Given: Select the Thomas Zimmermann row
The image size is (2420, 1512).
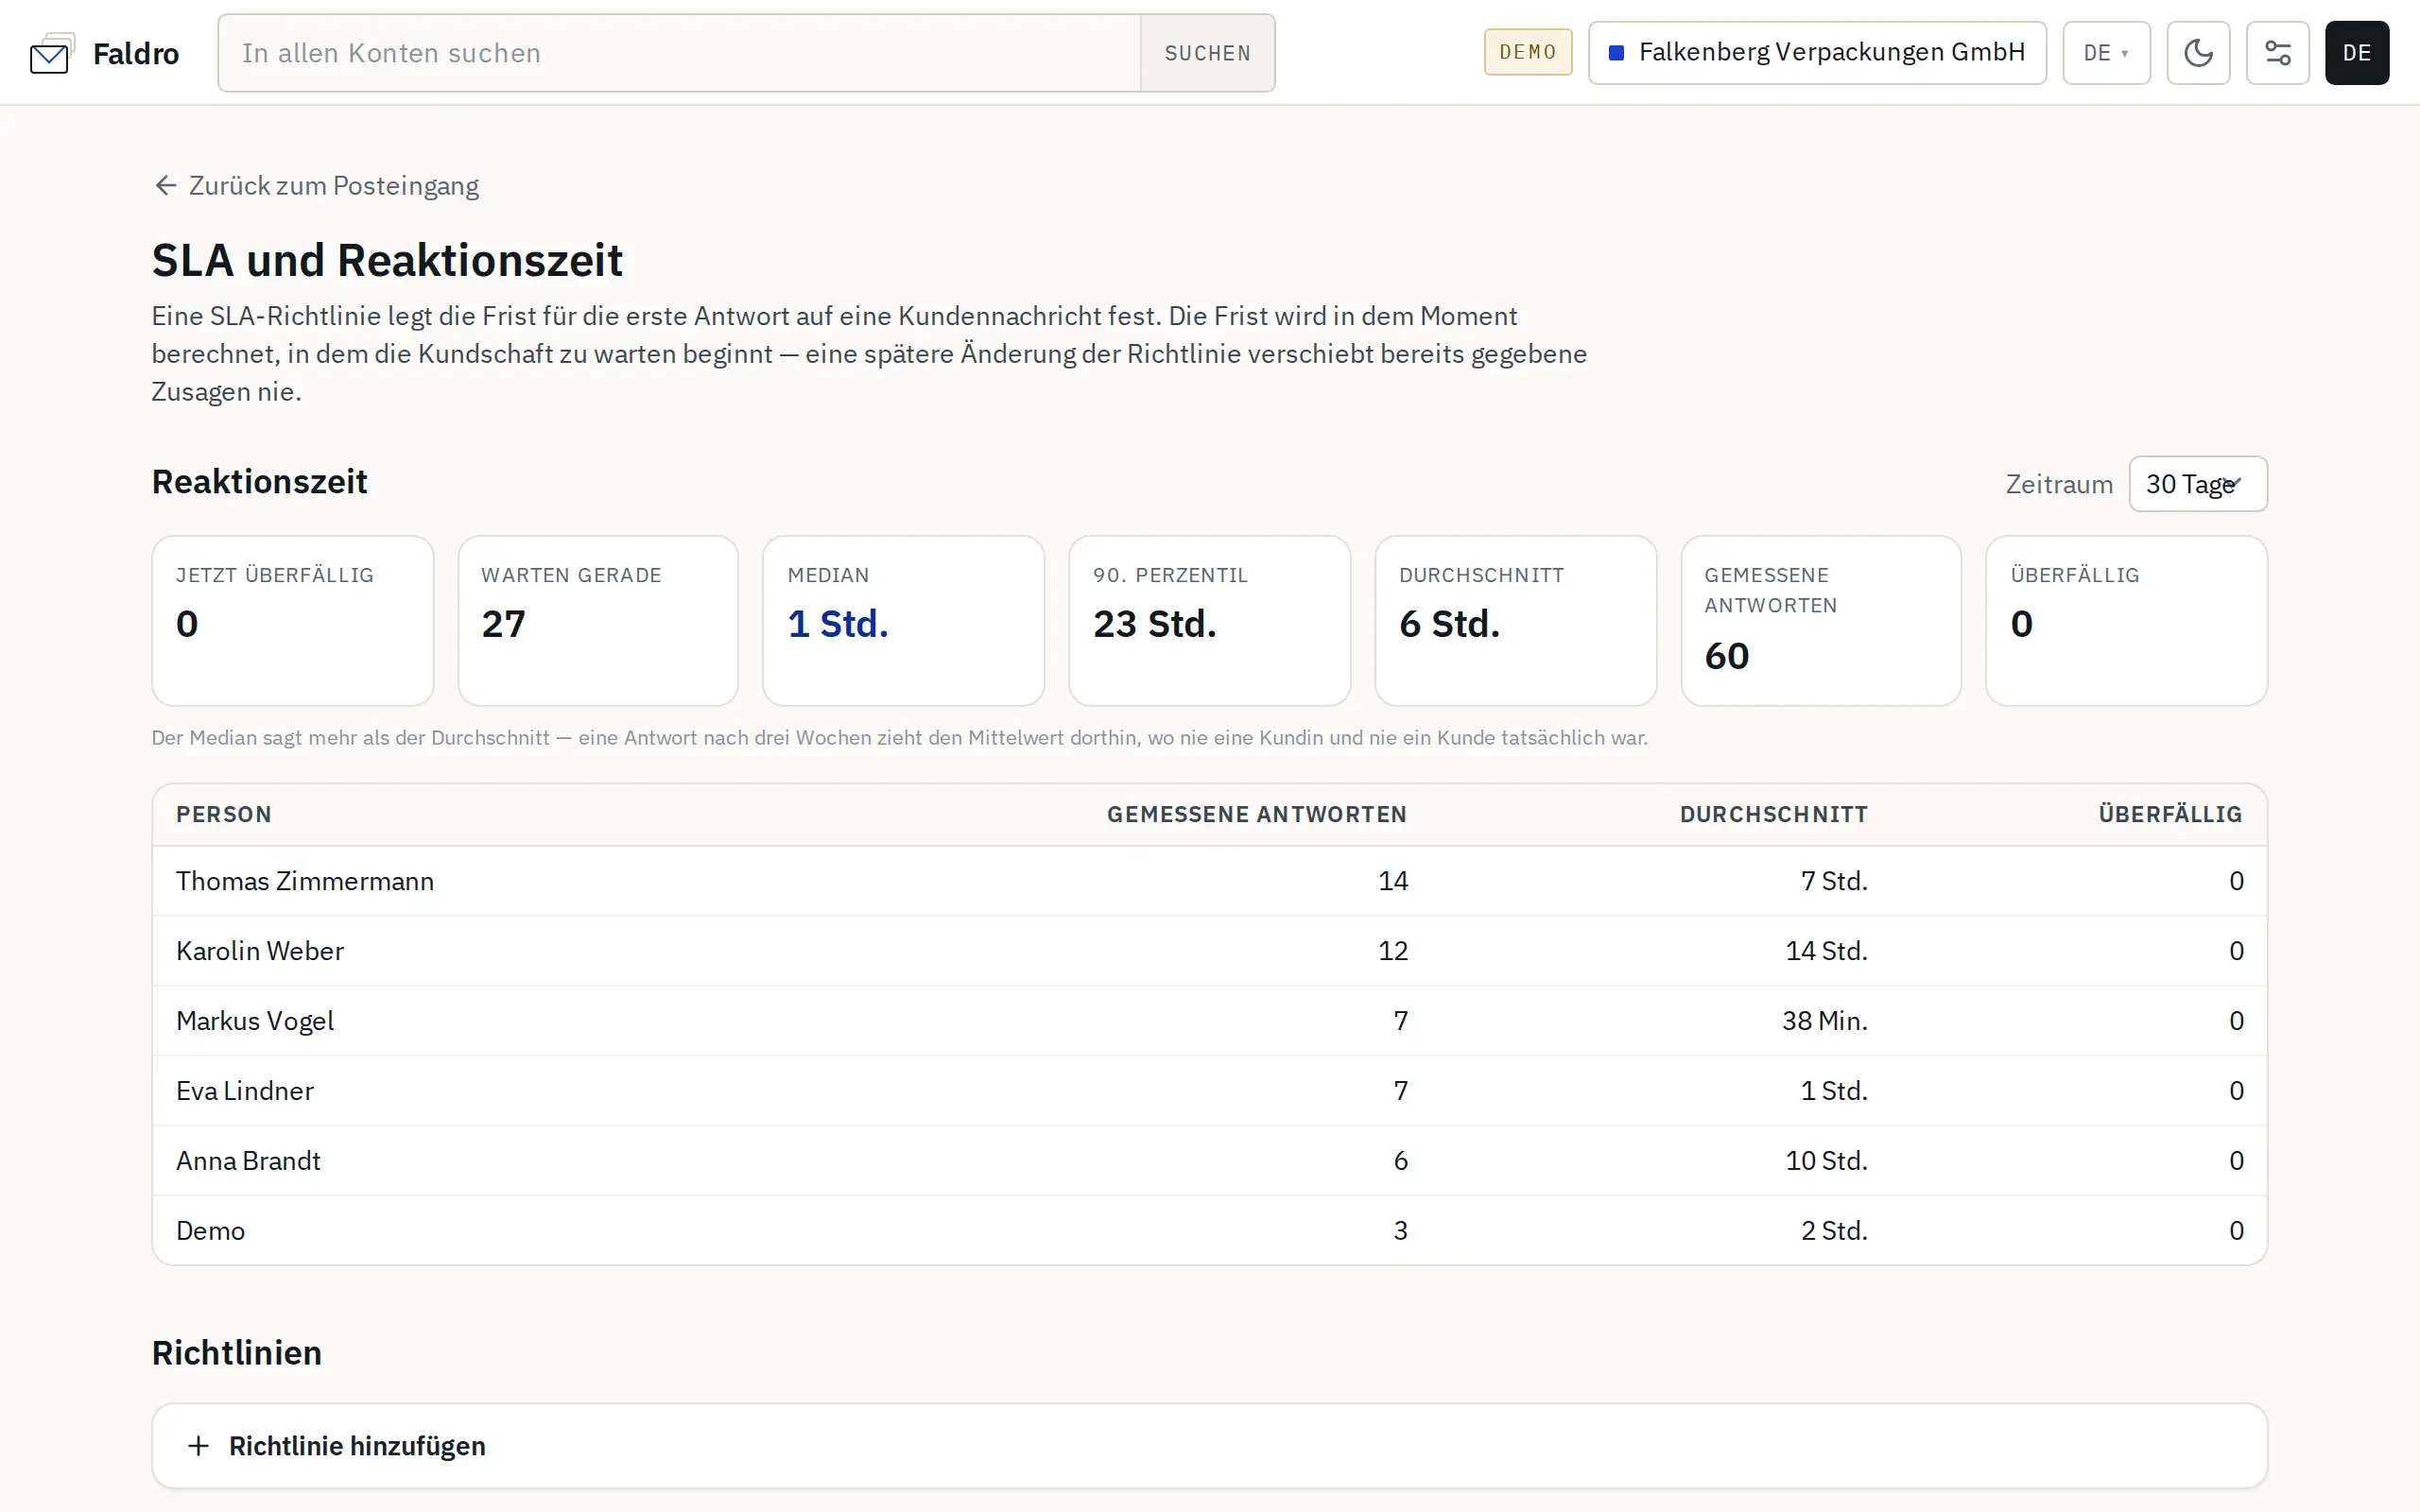Looking at the screenshot, I should pyautogui.click(x=1209, y=881).
